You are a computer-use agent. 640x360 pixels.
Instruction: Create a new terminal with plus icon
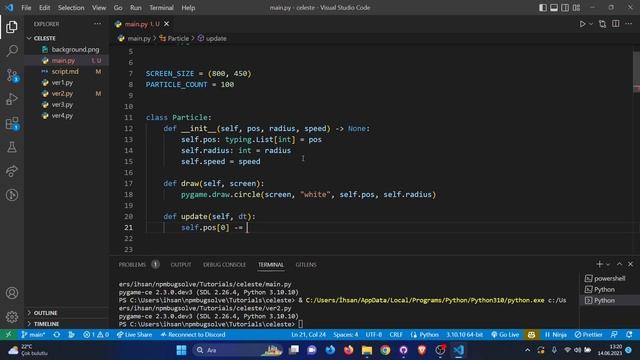pyautogui.click(x=599, y=264)
